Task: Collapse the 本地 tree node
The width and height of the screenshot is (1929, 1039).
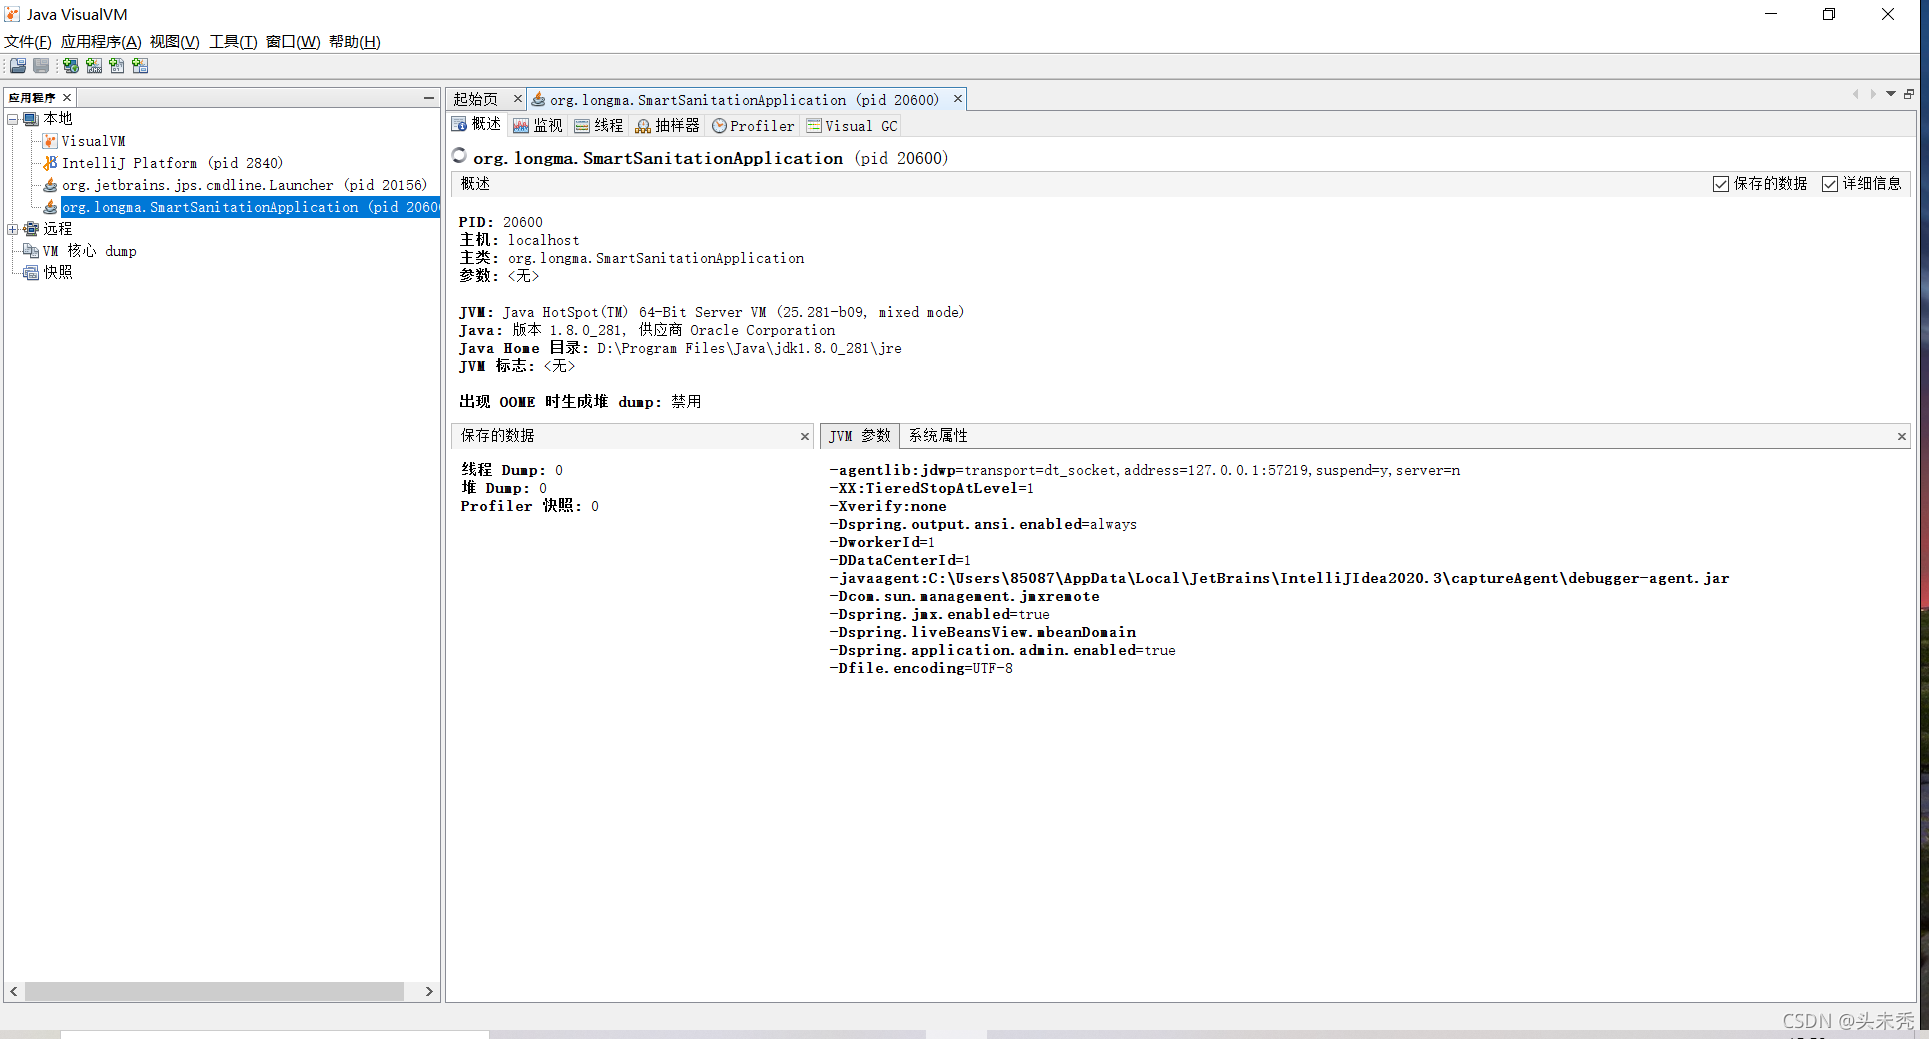Action: 13,119
